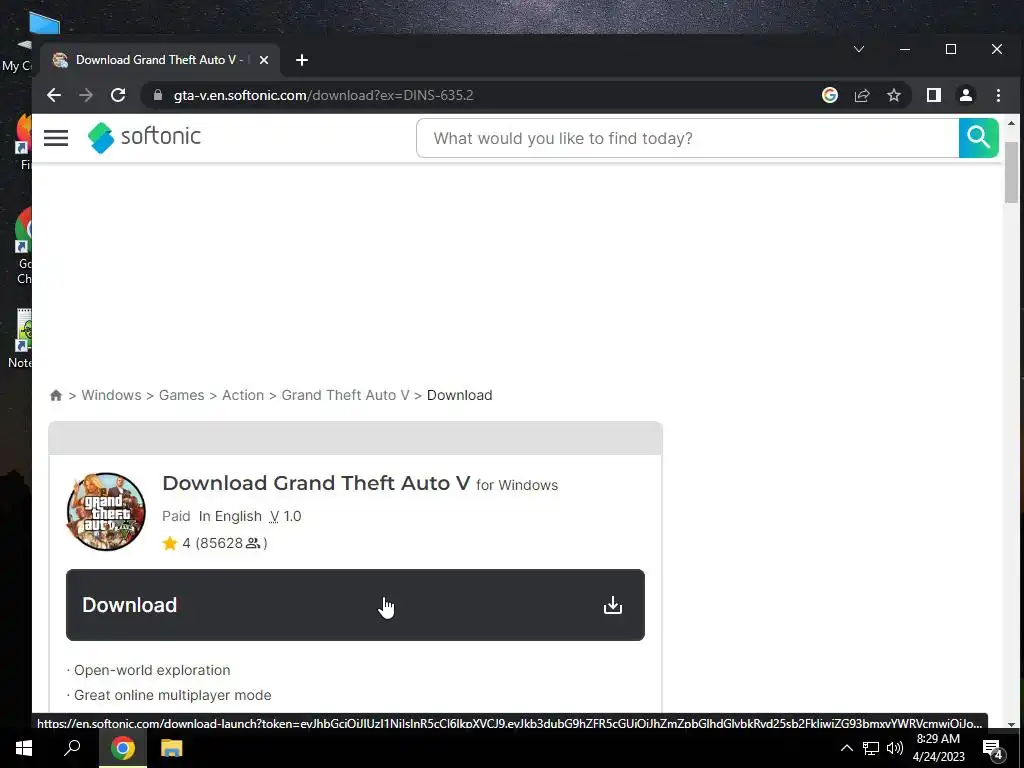Click the page vertical scrollbar thumb
The width and height of the screenshot is (1024, 768).
point(1011,172)
